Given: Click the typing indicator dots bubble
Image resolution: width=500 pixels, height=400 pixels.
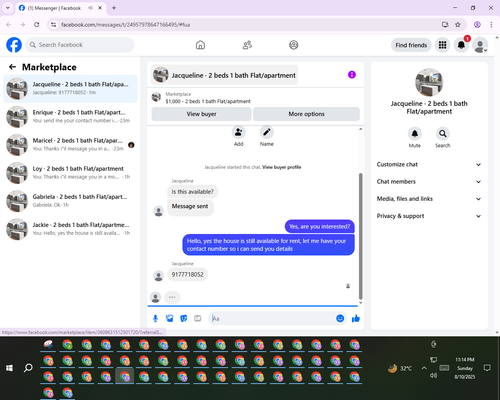Looking at the screenshot, I should [172, 297].
